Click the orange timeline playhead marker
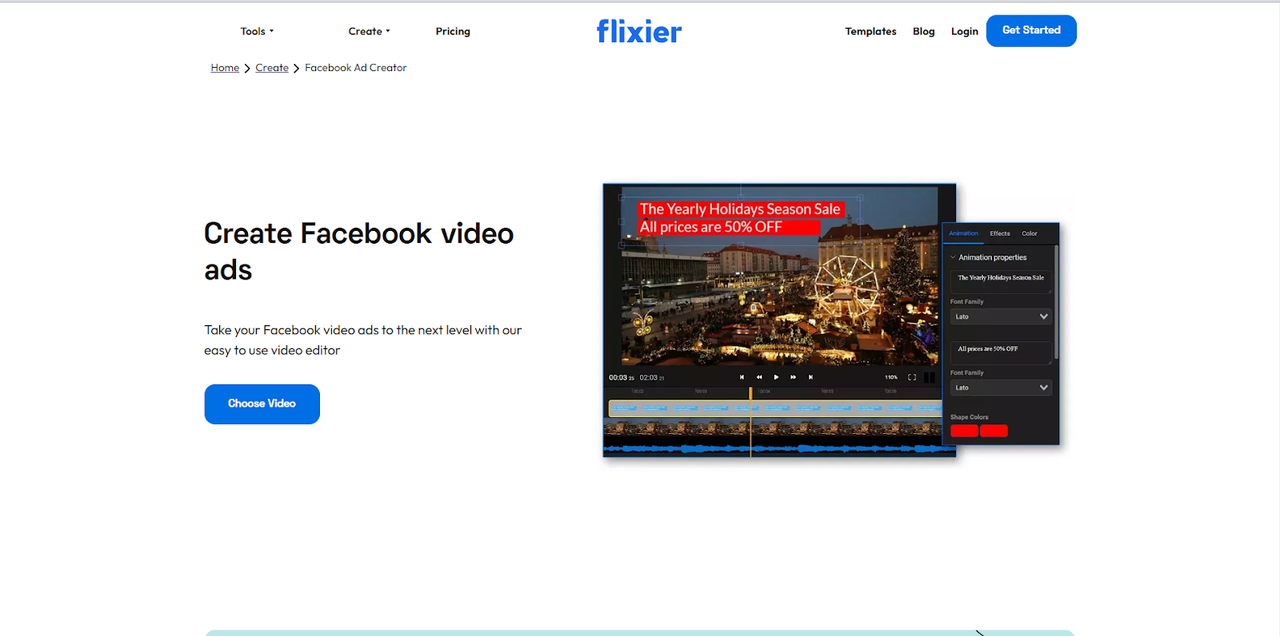Screen dimensions: 1280x636 pyautogui.click(x=750, y=394)
